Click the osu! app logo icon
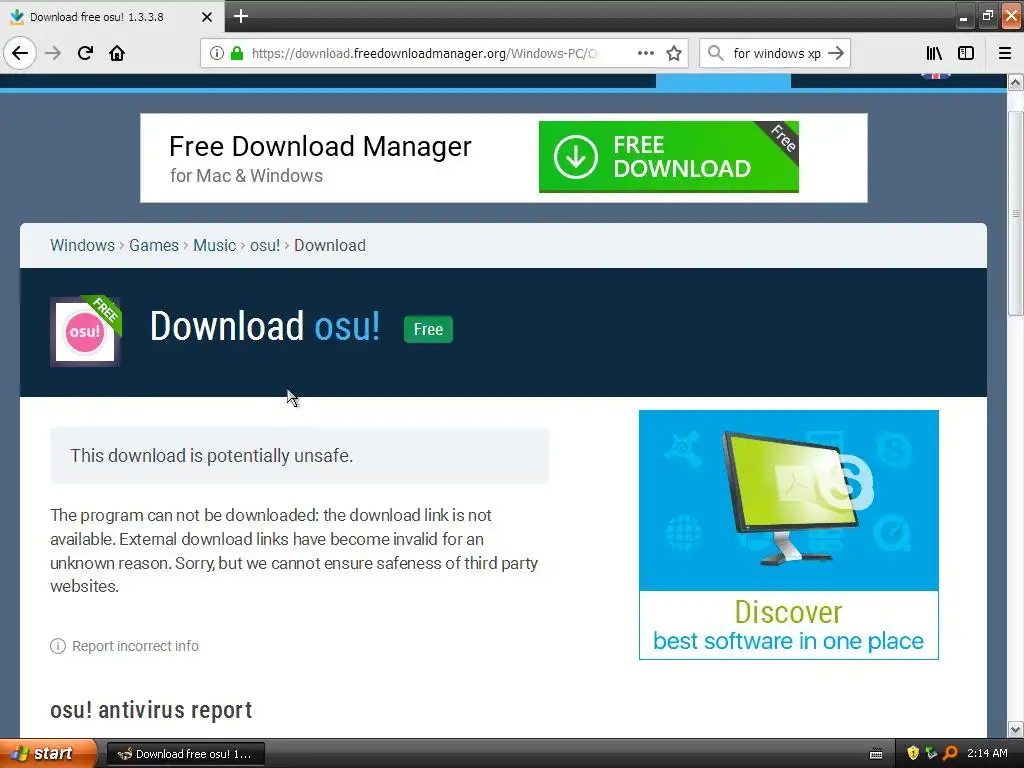 tap(85, 332)
